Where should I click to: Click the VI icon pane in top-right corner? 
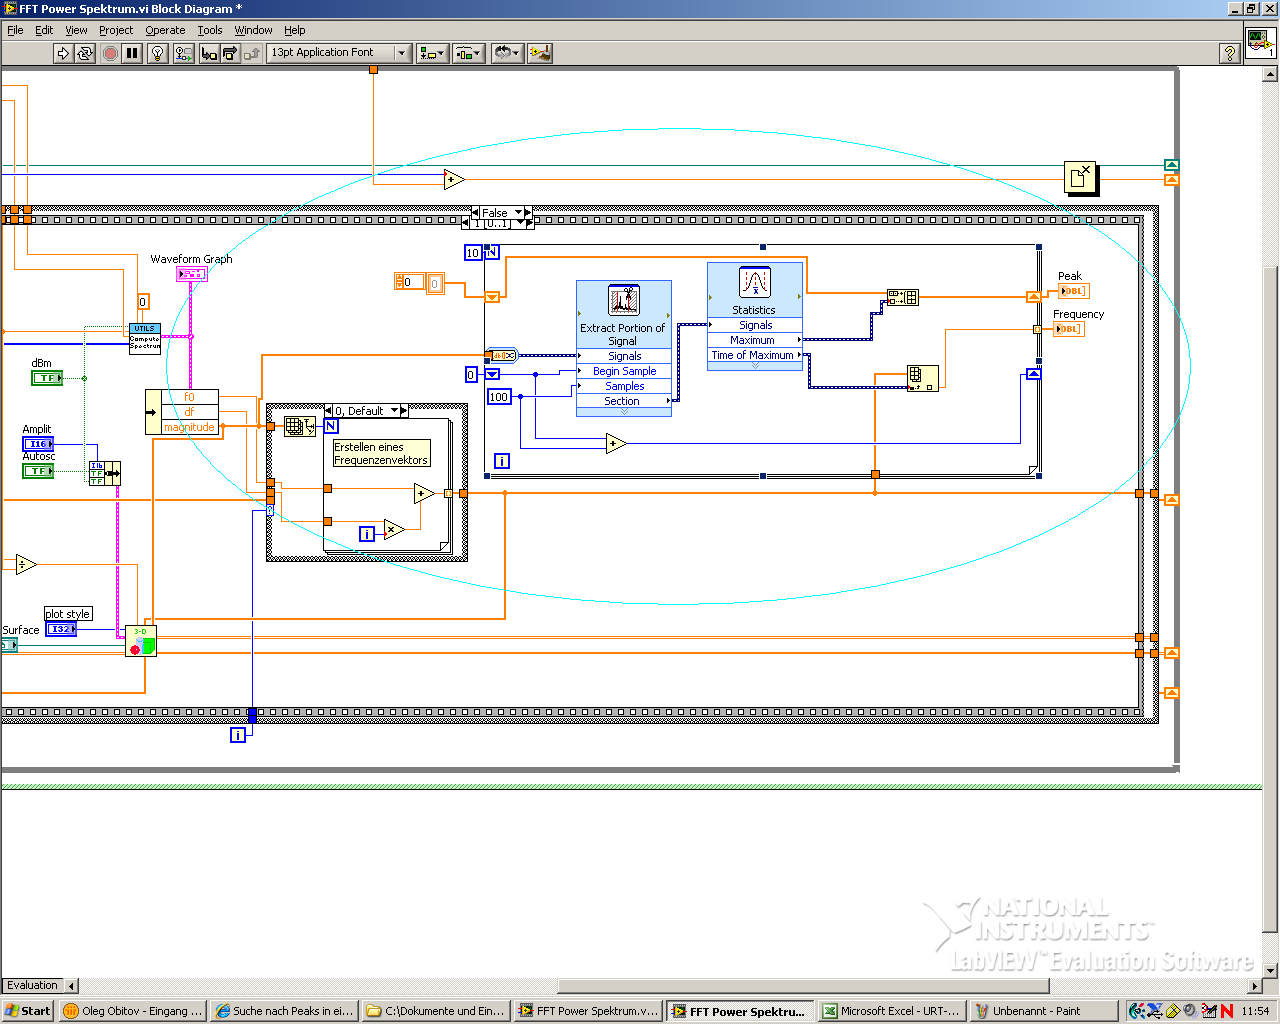pyautogui.click(x=1260, y=44)
